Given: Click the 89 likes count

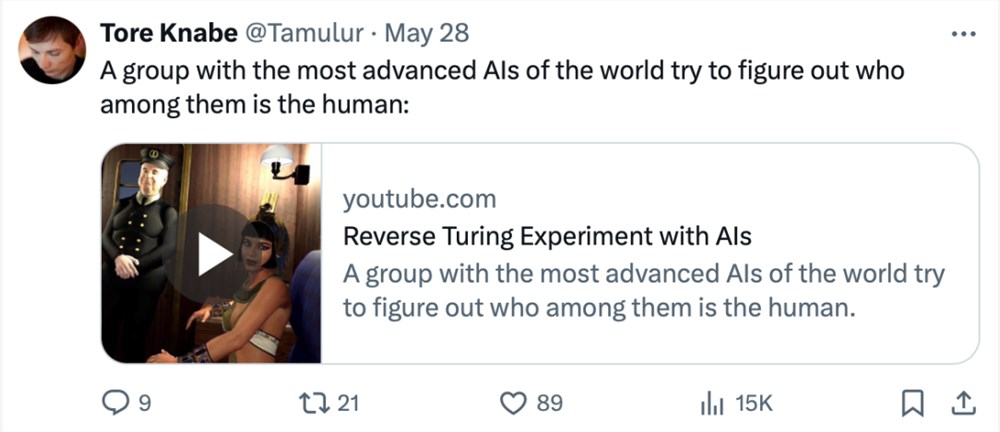Looking at the screenshot, I should (549, 404).
